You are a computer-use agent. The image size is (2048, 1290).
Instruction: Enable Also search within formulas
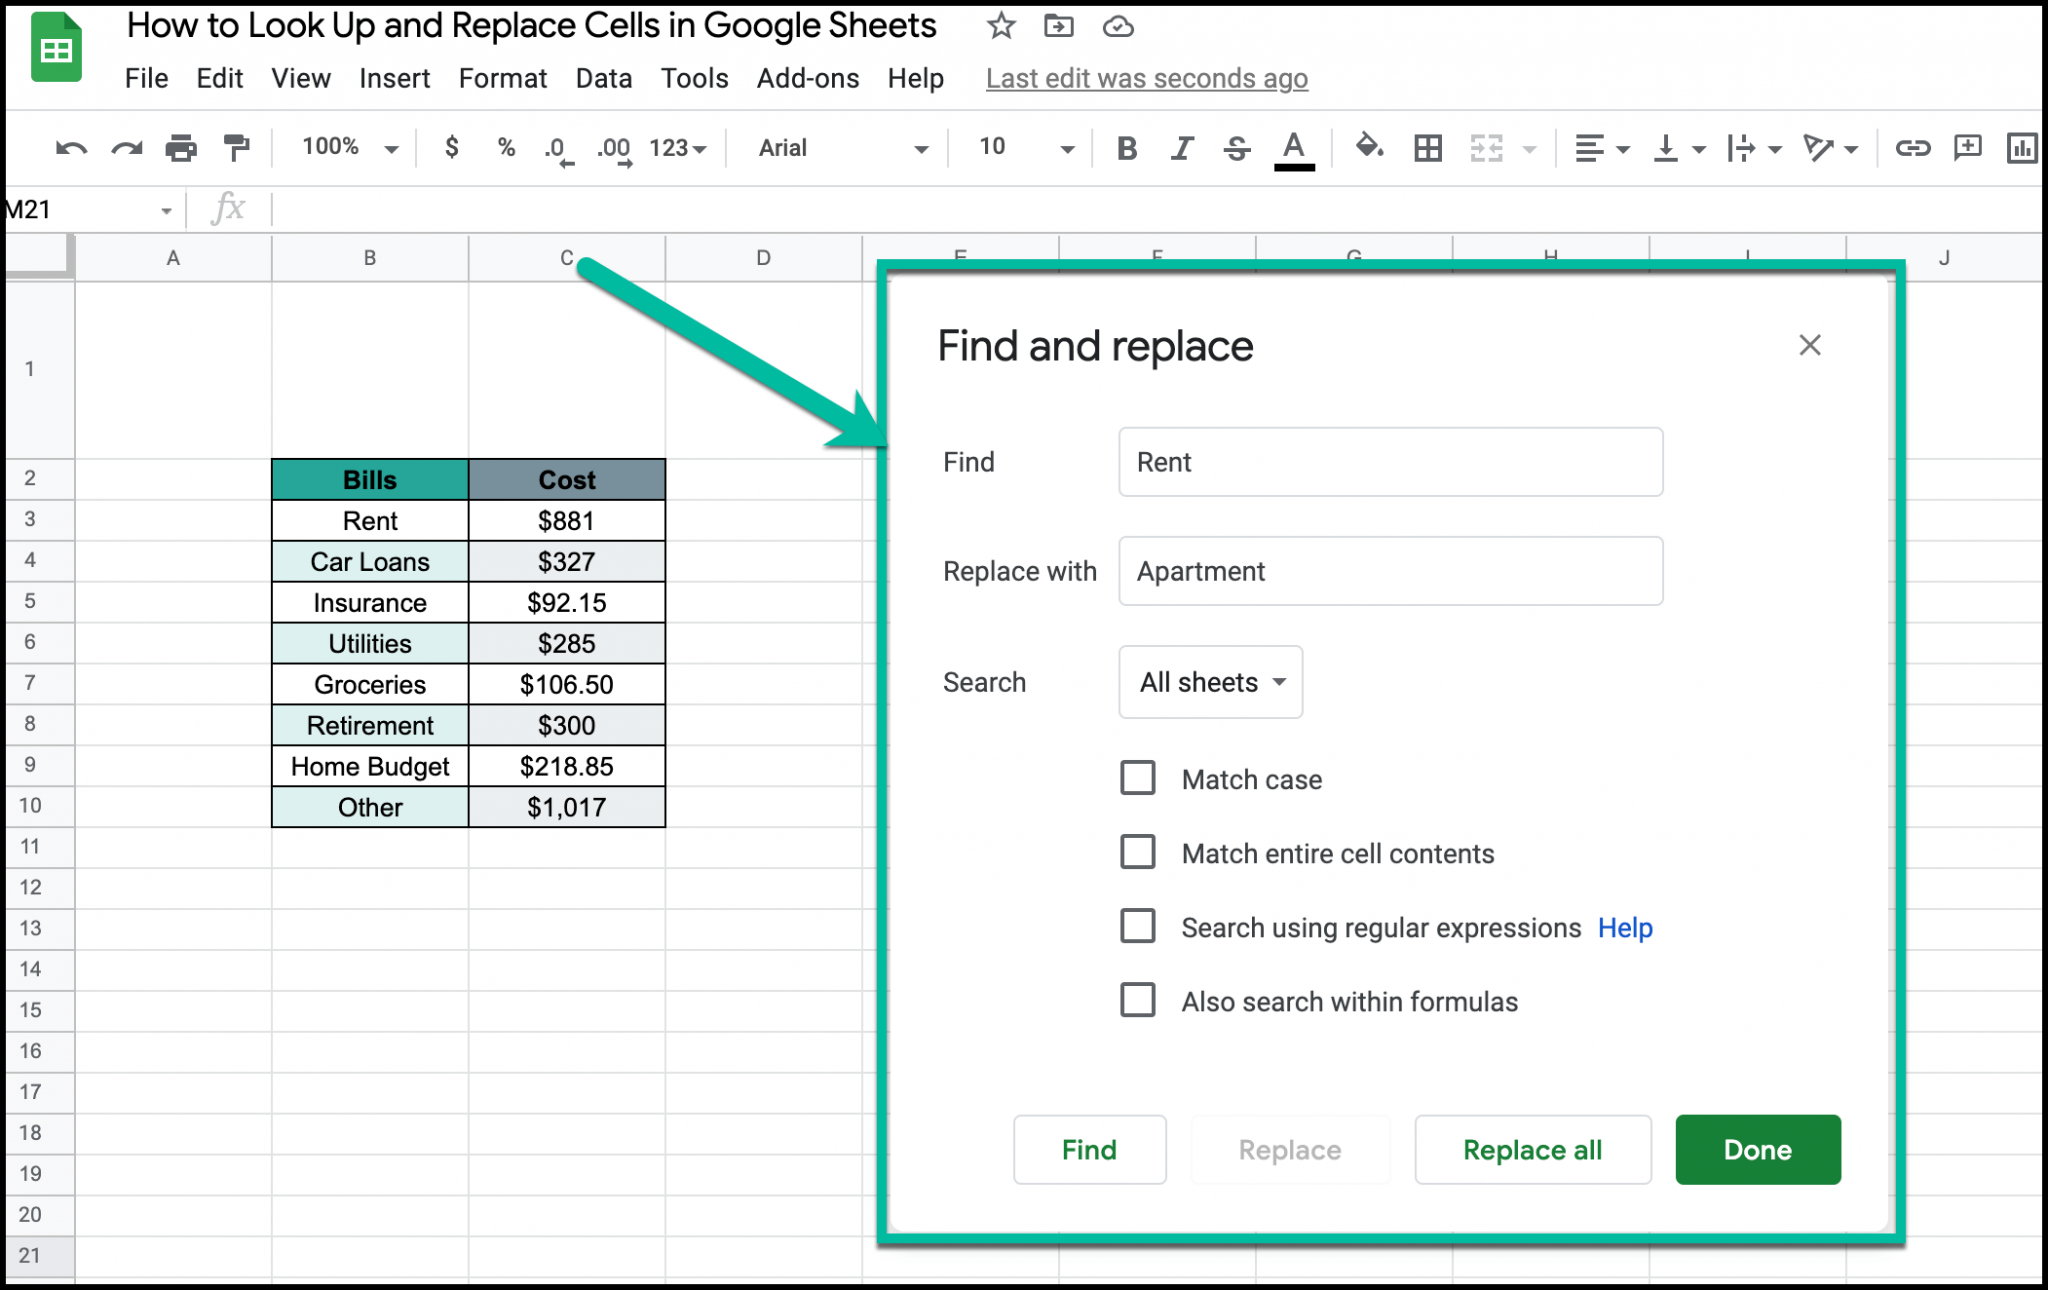coord(1138,1000)
